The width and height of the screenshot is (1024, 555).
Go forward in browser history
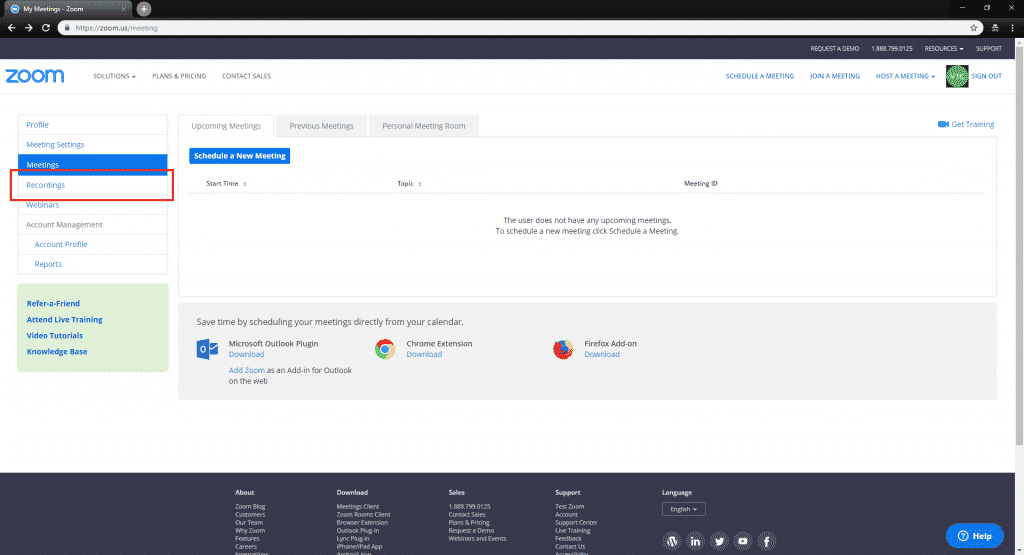coord(29,28)
